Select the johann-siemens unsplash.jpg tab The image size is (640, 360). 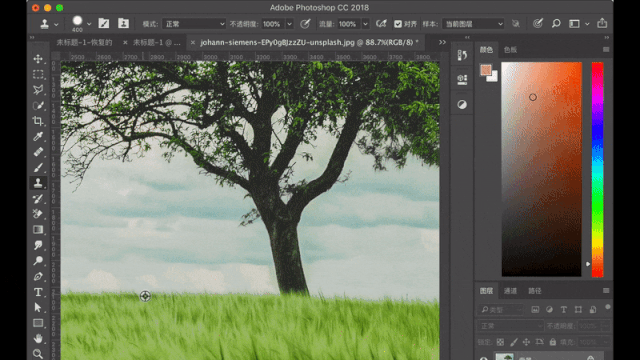(309, 42)
